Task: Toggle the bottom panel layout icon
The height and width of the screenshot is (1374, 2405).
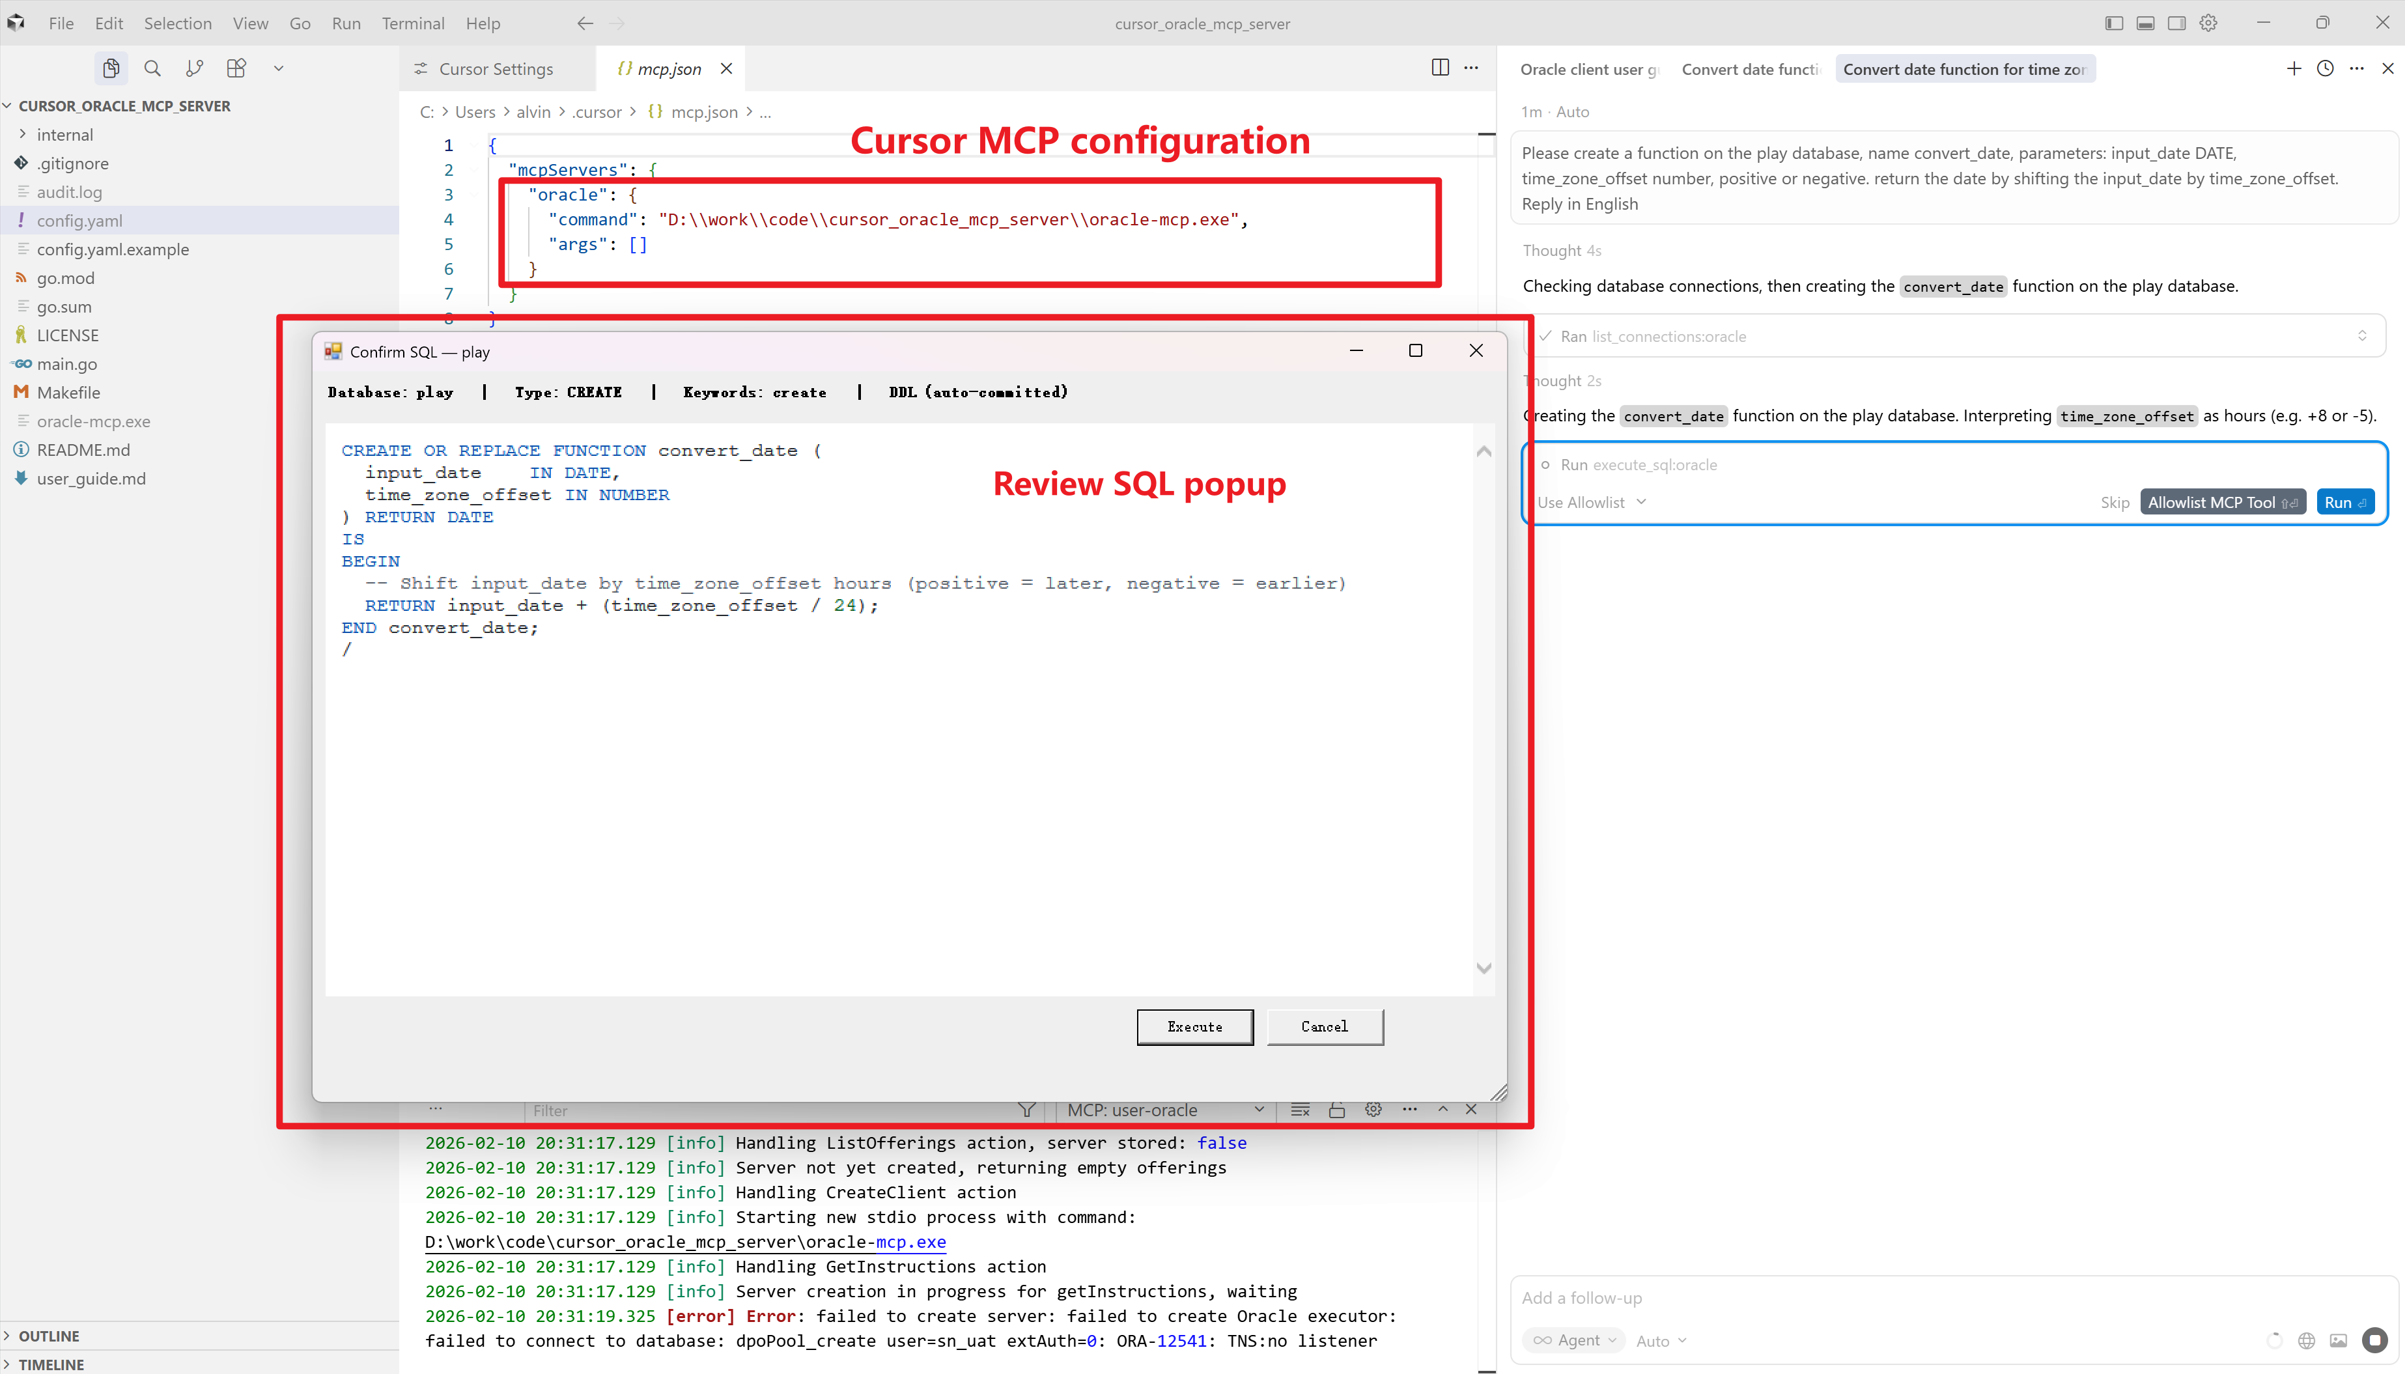Action: click(x=2146, y=23)
